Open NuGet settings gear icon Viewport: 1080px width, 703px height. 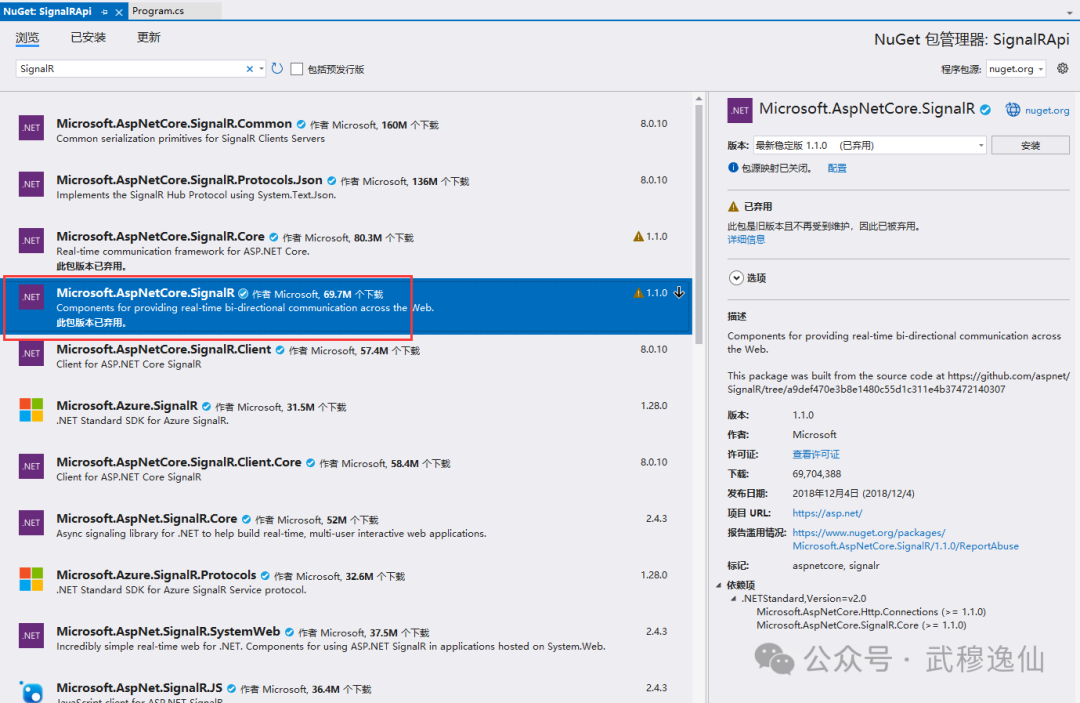click(1063, 68)
